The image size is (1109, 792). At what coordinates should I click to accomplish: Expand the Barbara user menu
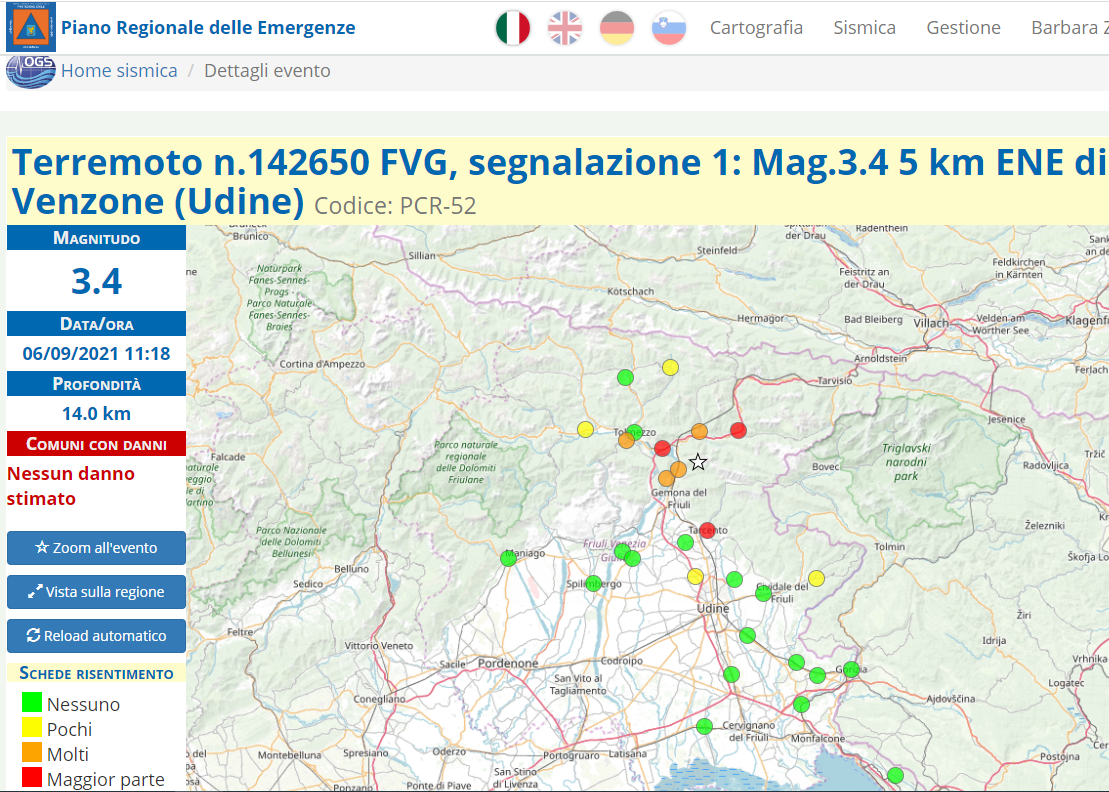(1068, 28)
